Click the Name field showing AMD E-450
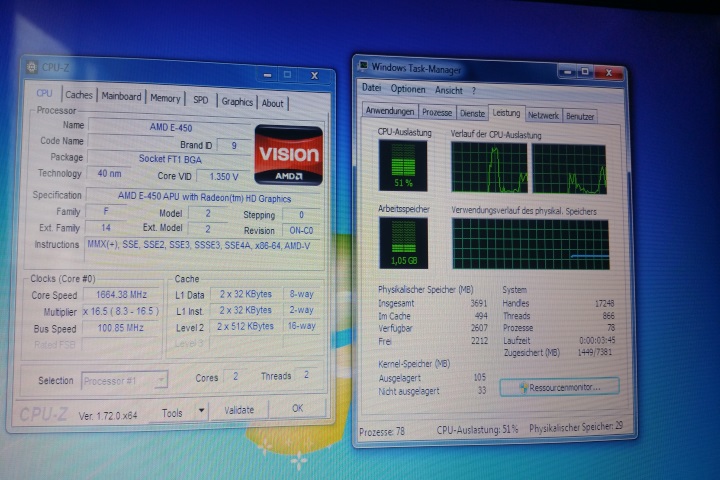This screenshot has height=480, width=720. pos(169,127)
